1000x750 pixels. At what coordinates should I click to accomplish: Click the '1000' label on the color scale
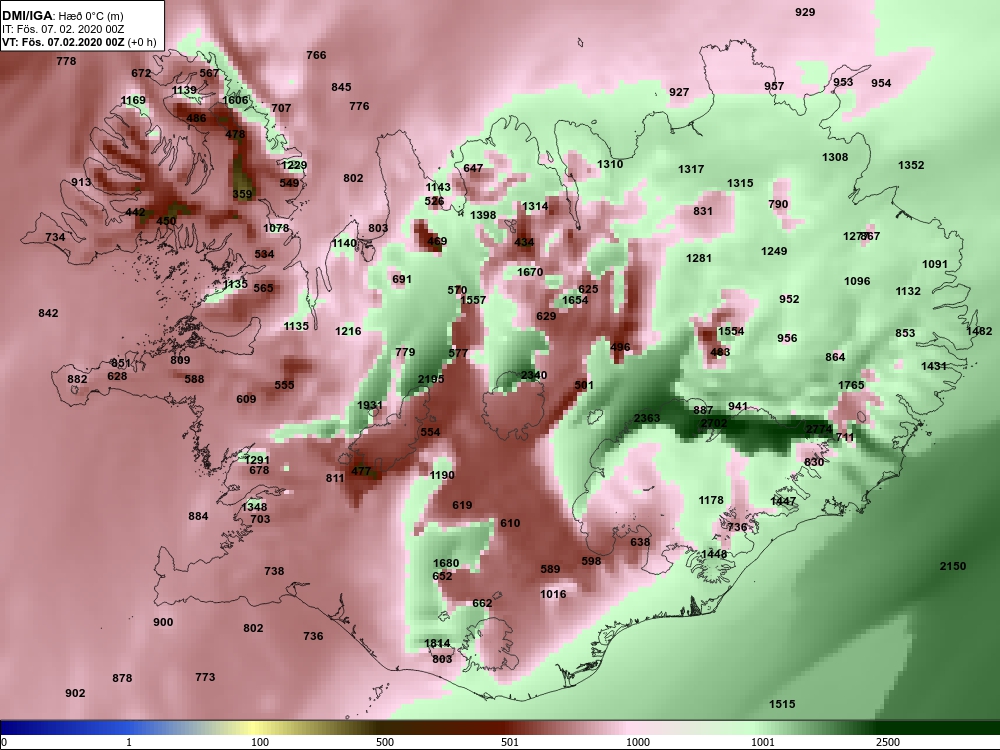coord(638,742)
